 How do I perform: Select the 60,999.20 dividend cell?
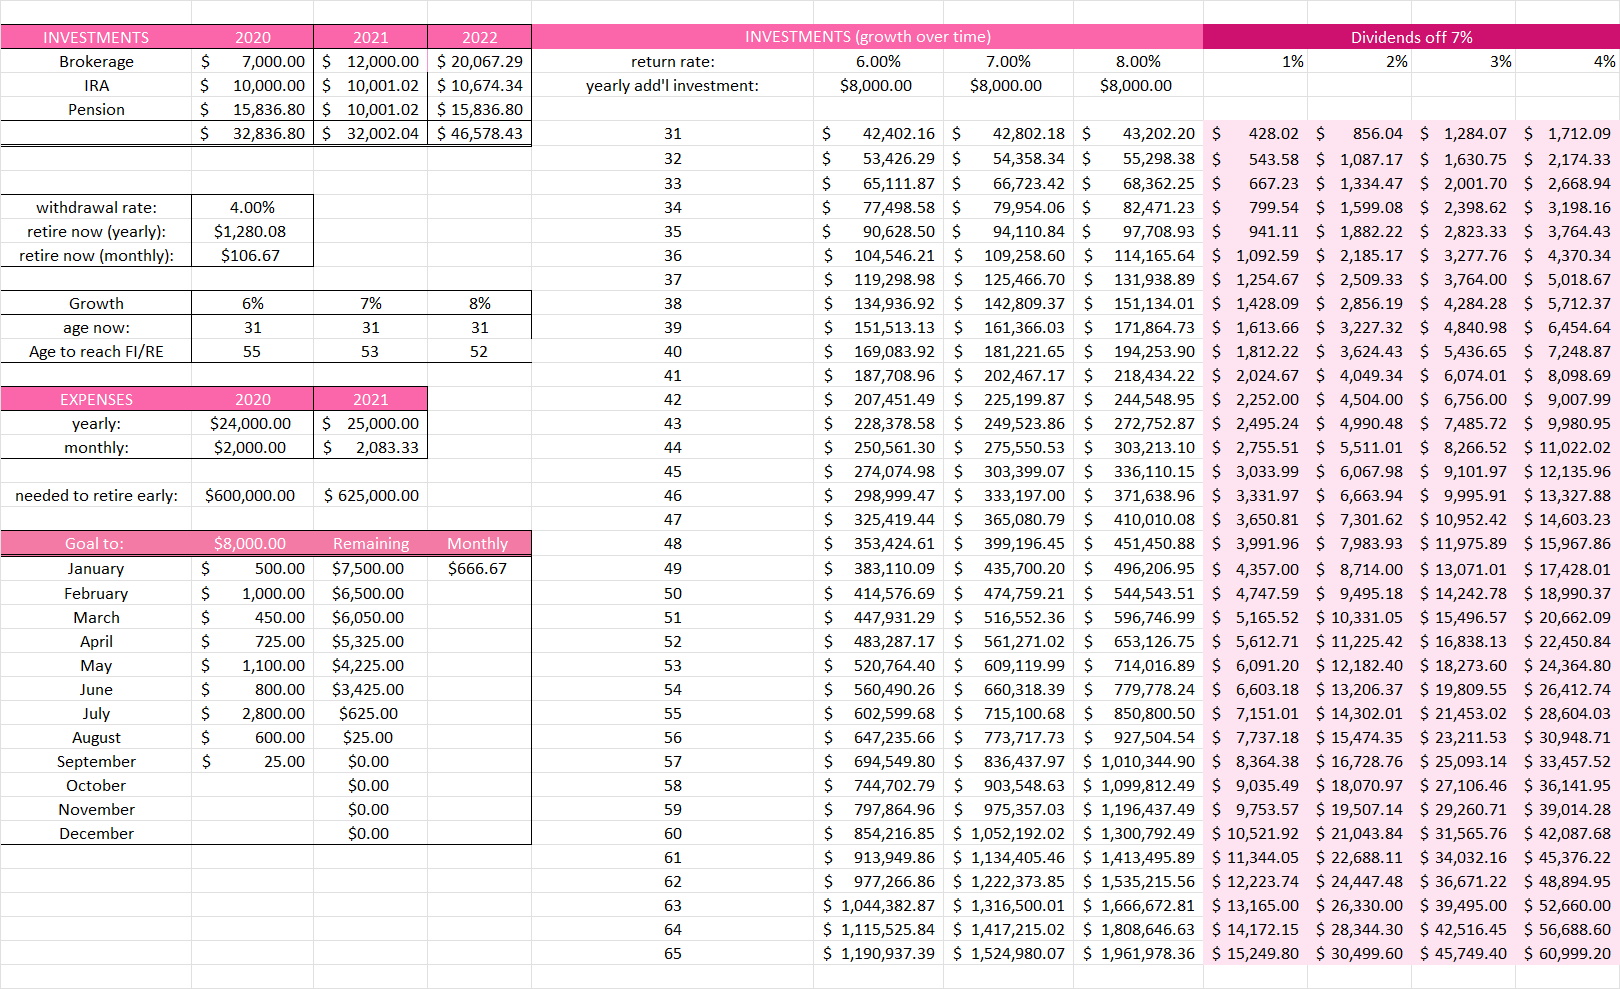1567,953
